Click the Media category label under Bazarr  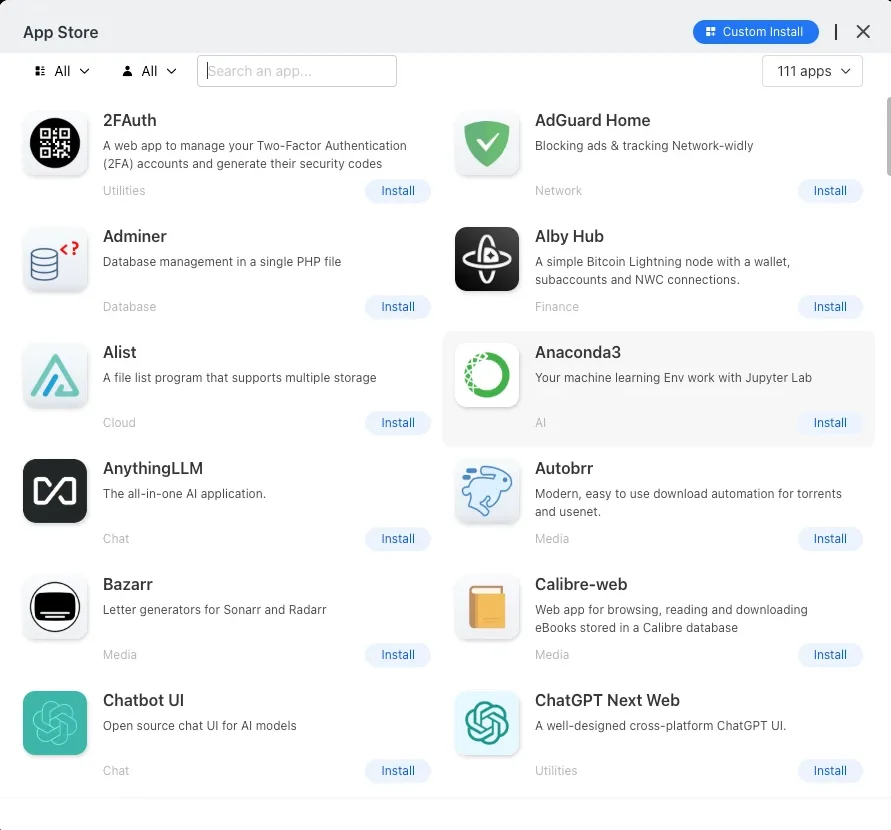(119, 654)
